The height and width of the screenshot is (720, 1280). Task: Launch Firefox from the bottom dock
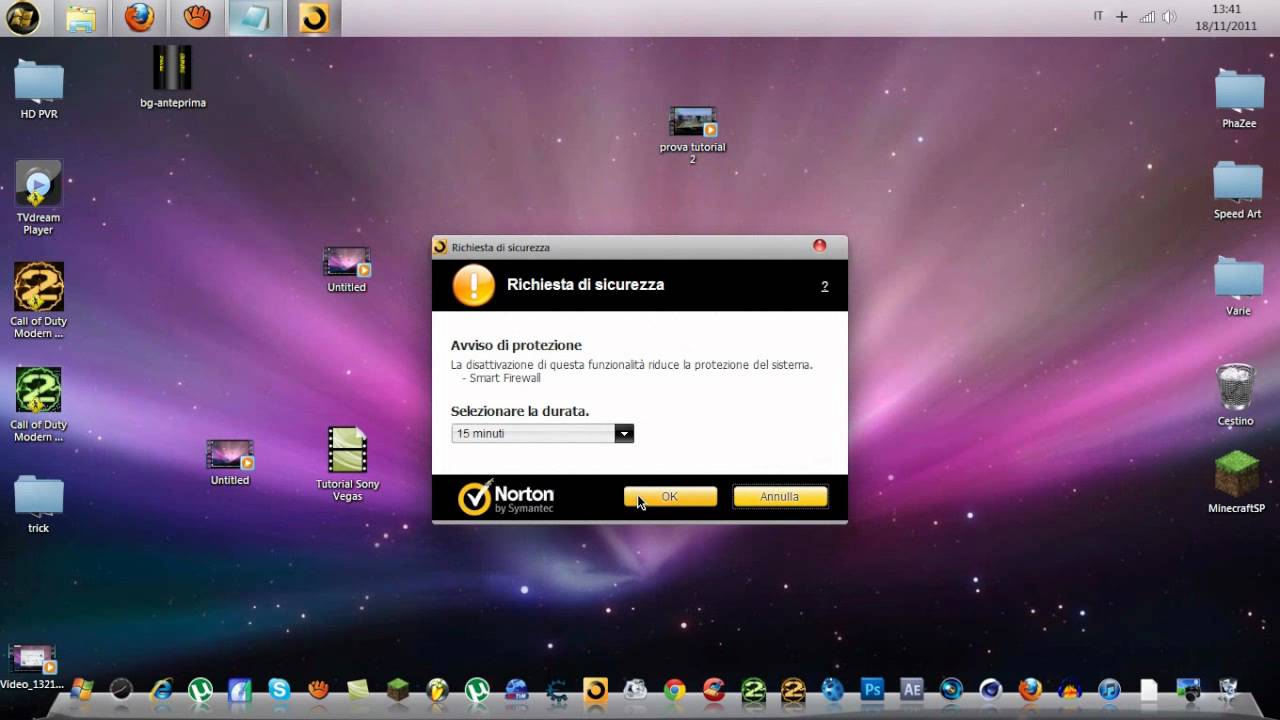[x=1030, y=689]
